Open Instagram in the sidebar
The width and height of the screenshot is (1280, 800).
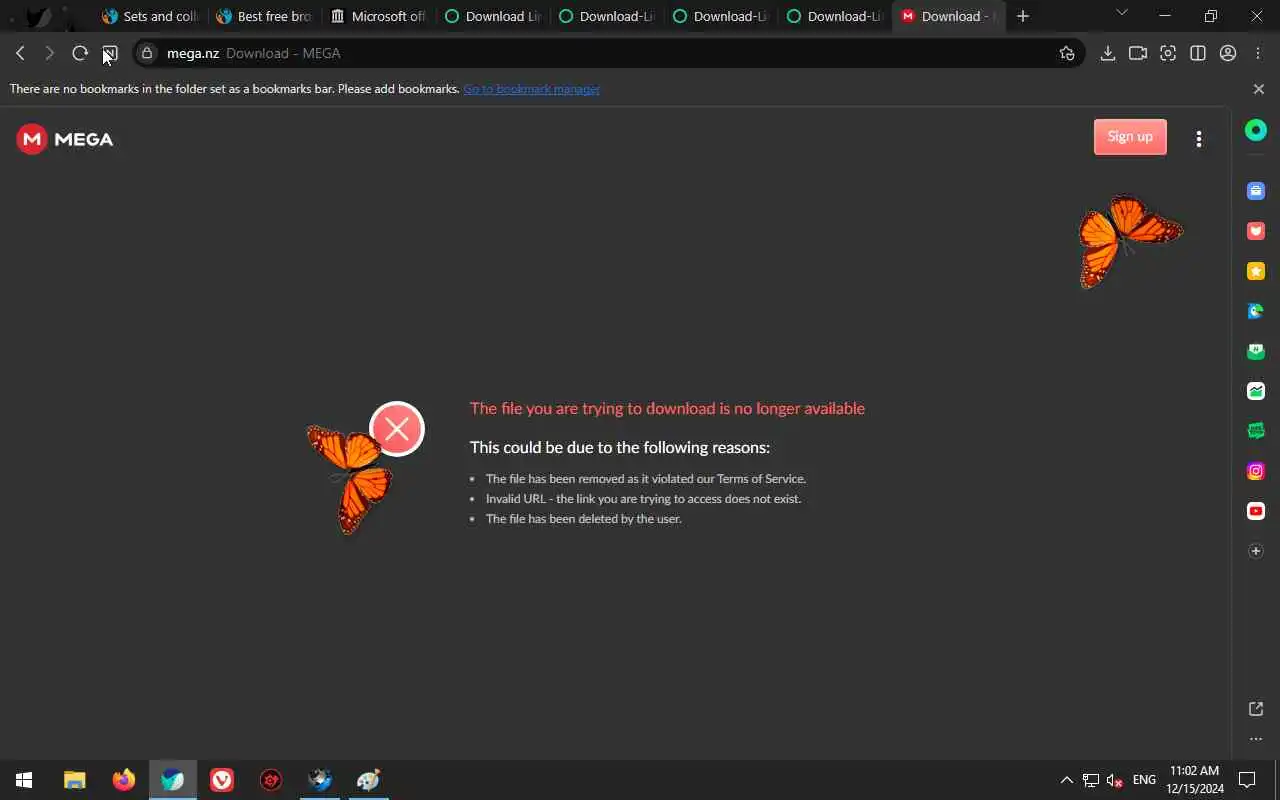click(x=1256, y=471)
